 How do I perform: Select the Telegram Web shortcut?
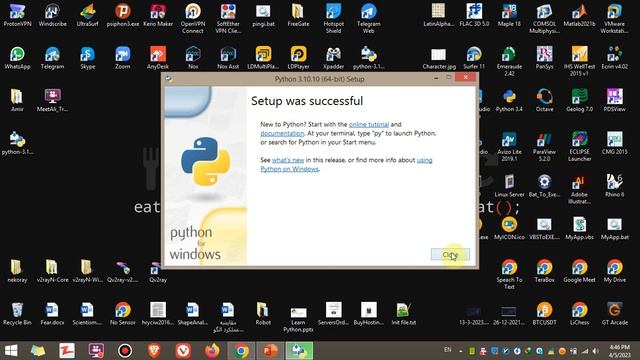(368, 19)
